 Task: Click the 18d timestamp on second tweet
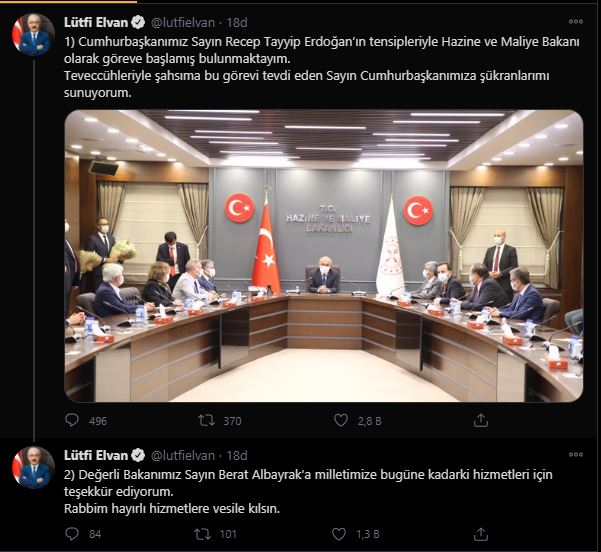tap(237, 455)
